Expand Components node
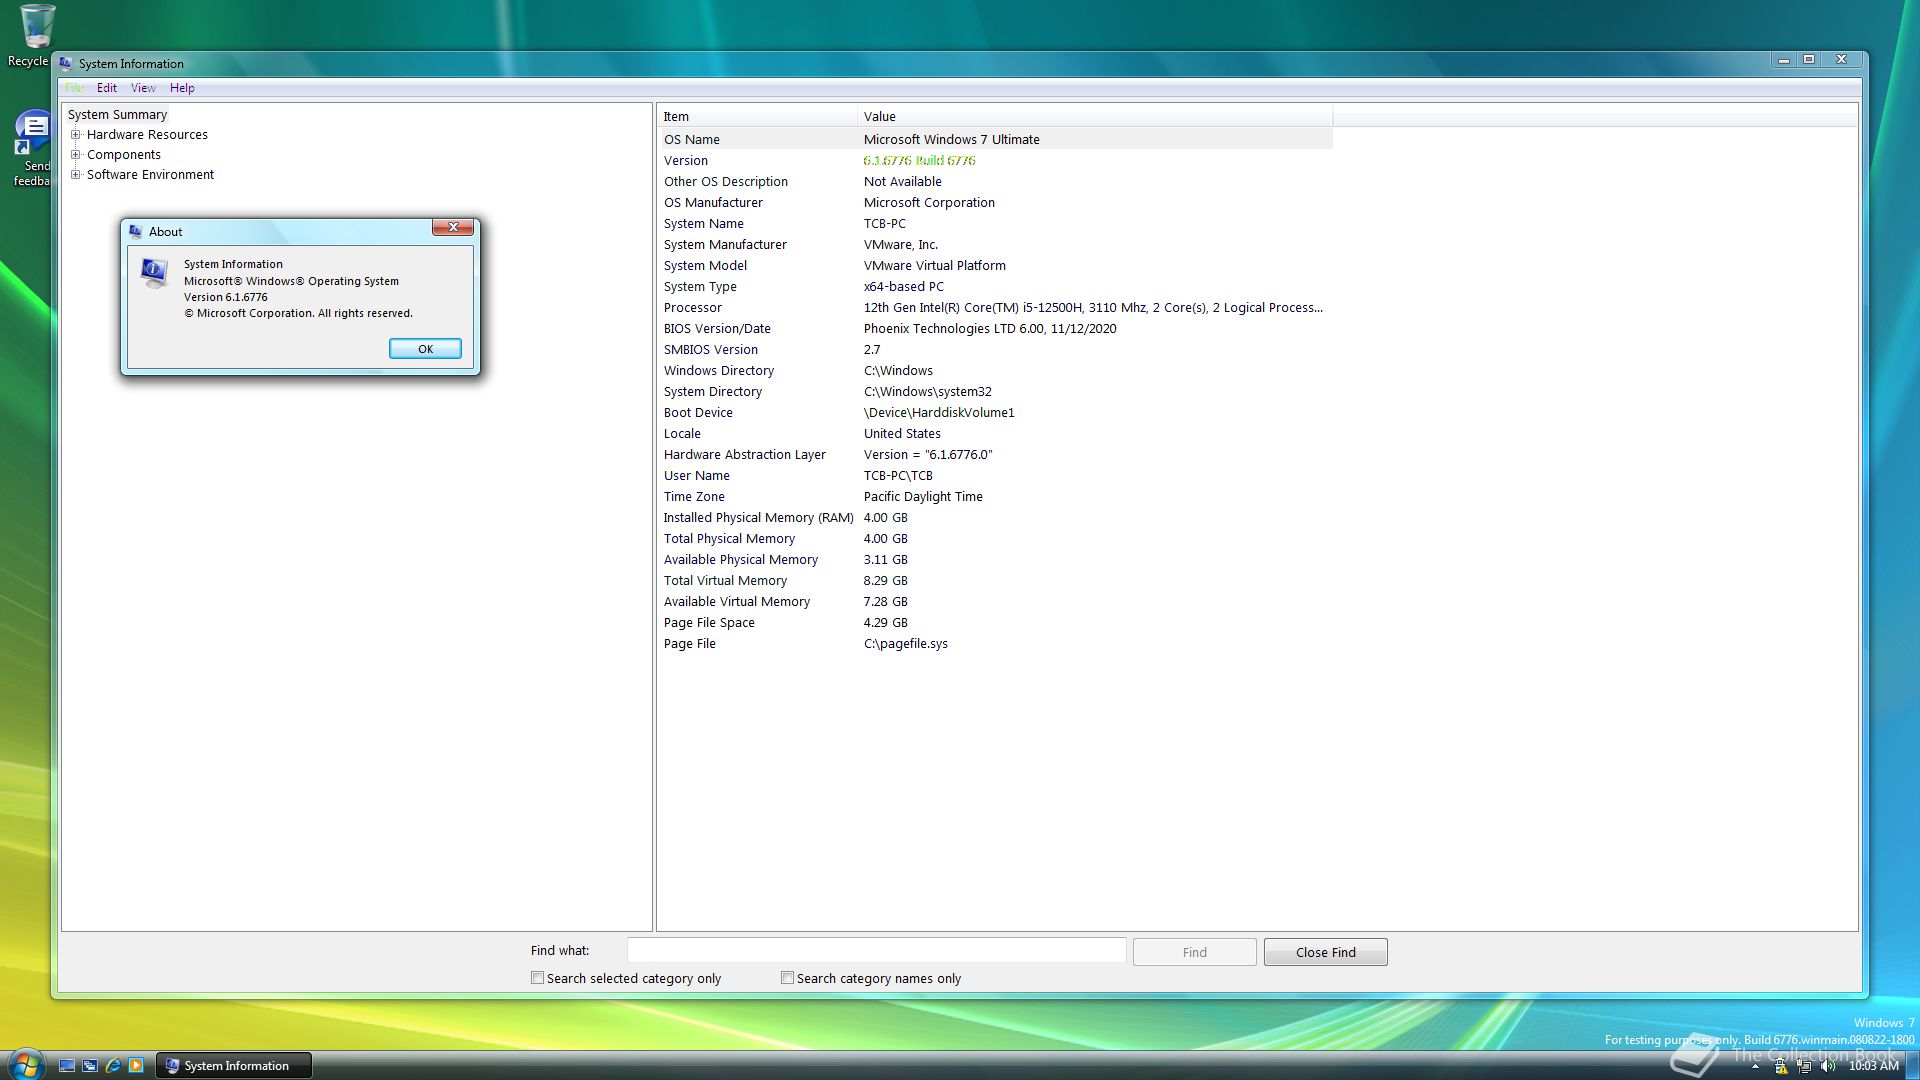This screenshot has width=1920, height=1080. (75, 154)
